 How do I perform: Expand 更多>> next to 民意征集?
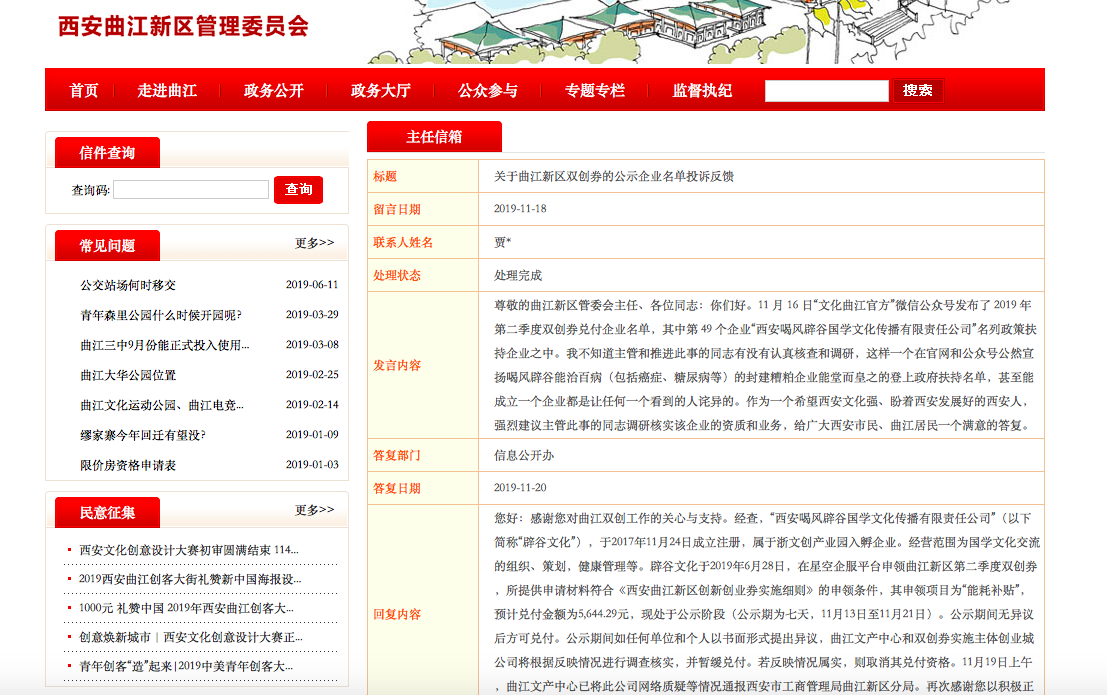coord(314,510)
